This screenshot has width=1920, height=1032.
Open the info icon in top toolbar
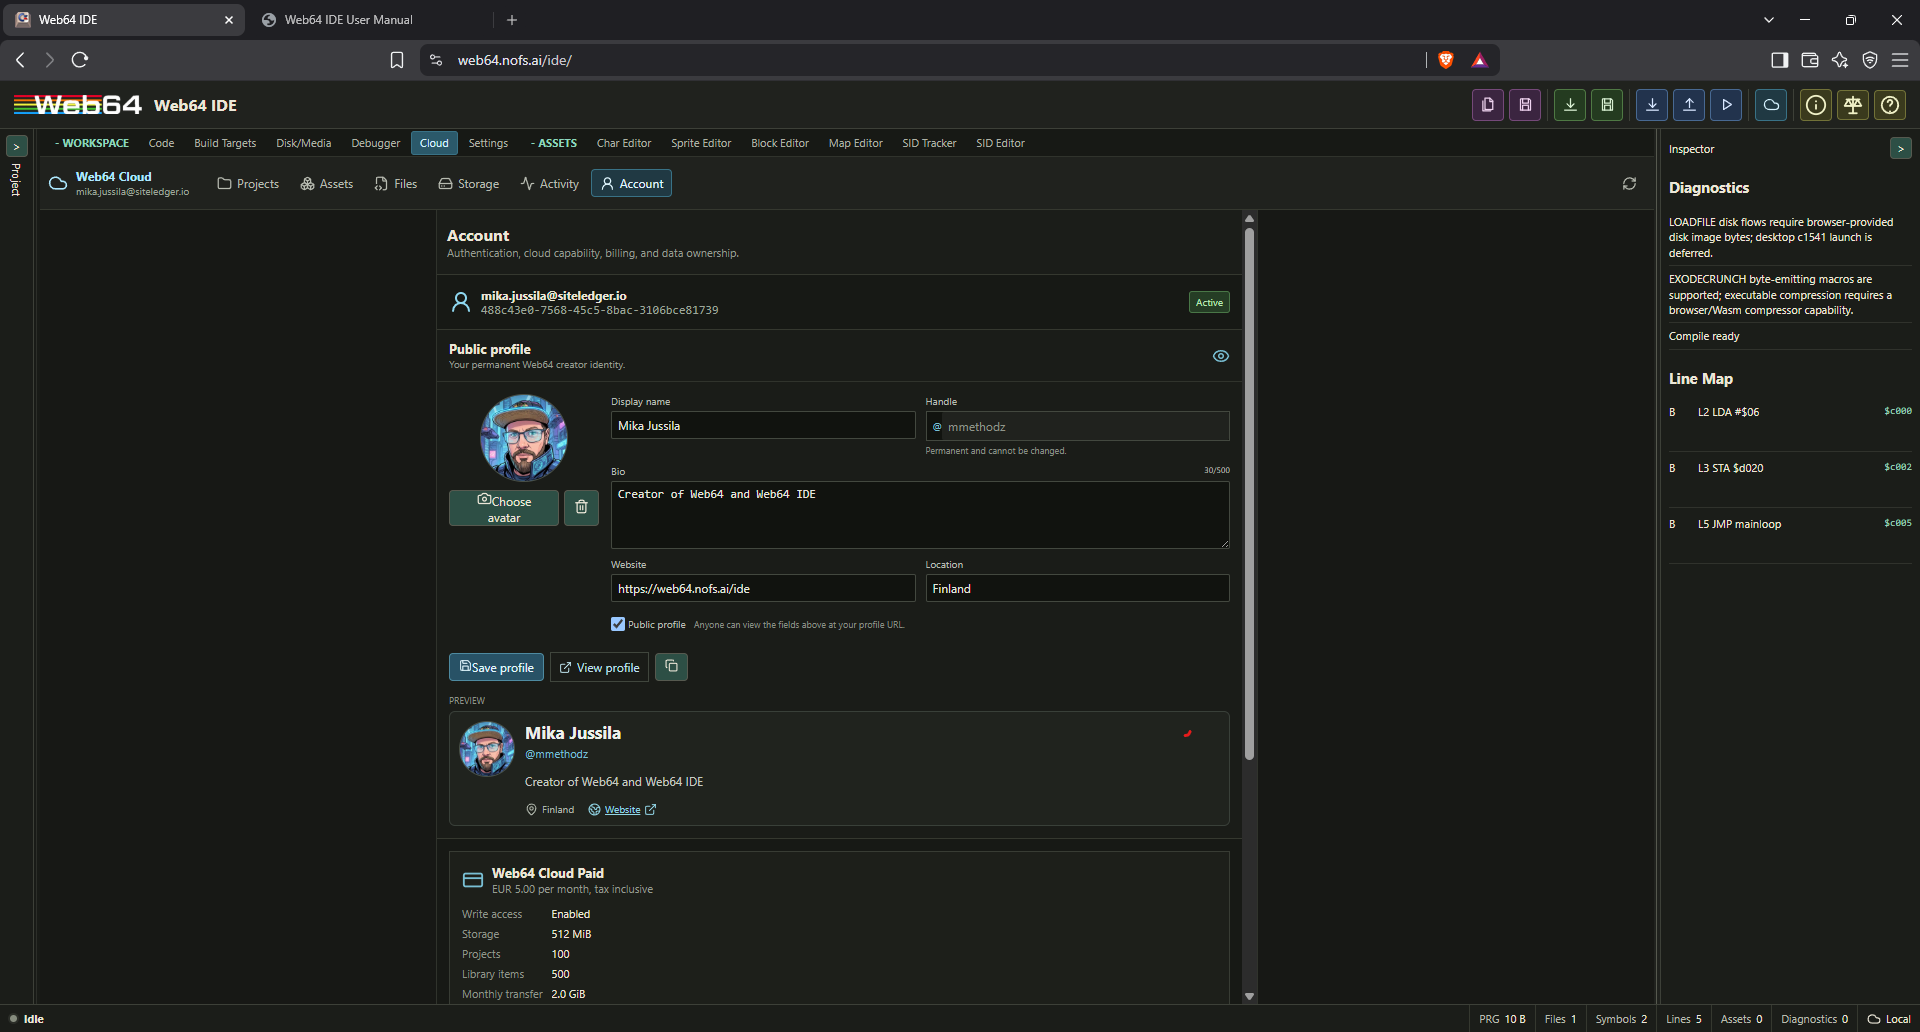tap(1816, 105)
